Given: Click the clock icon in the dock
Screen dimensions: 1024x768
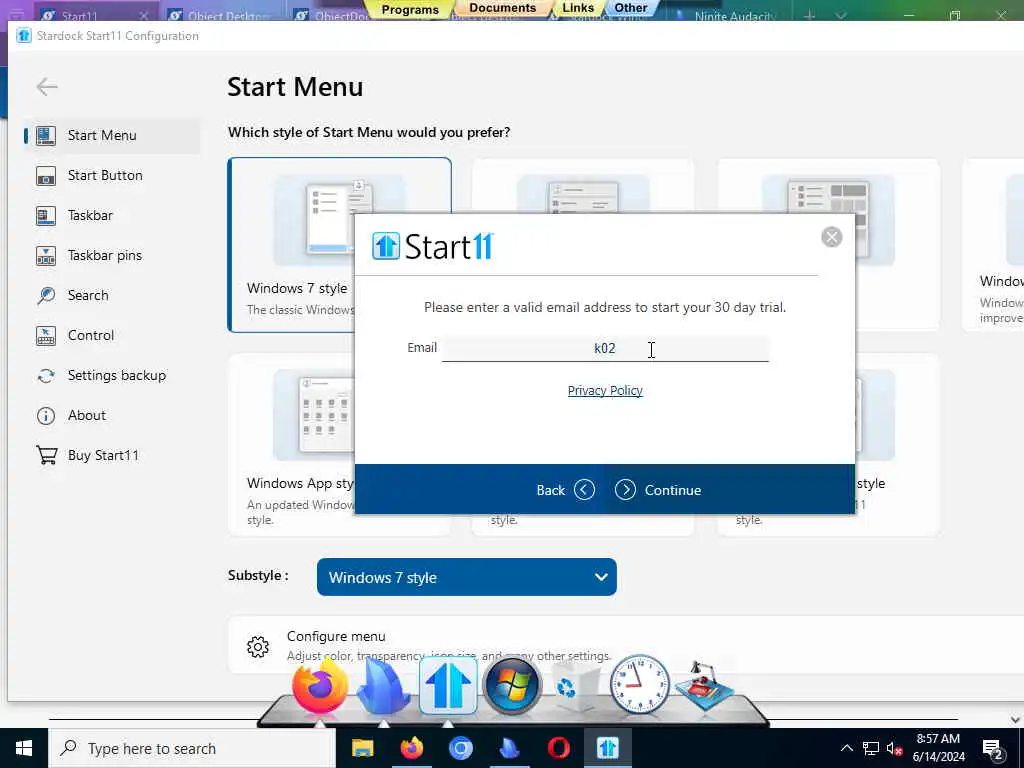Looking at the screenshot, I should (639, 684).
